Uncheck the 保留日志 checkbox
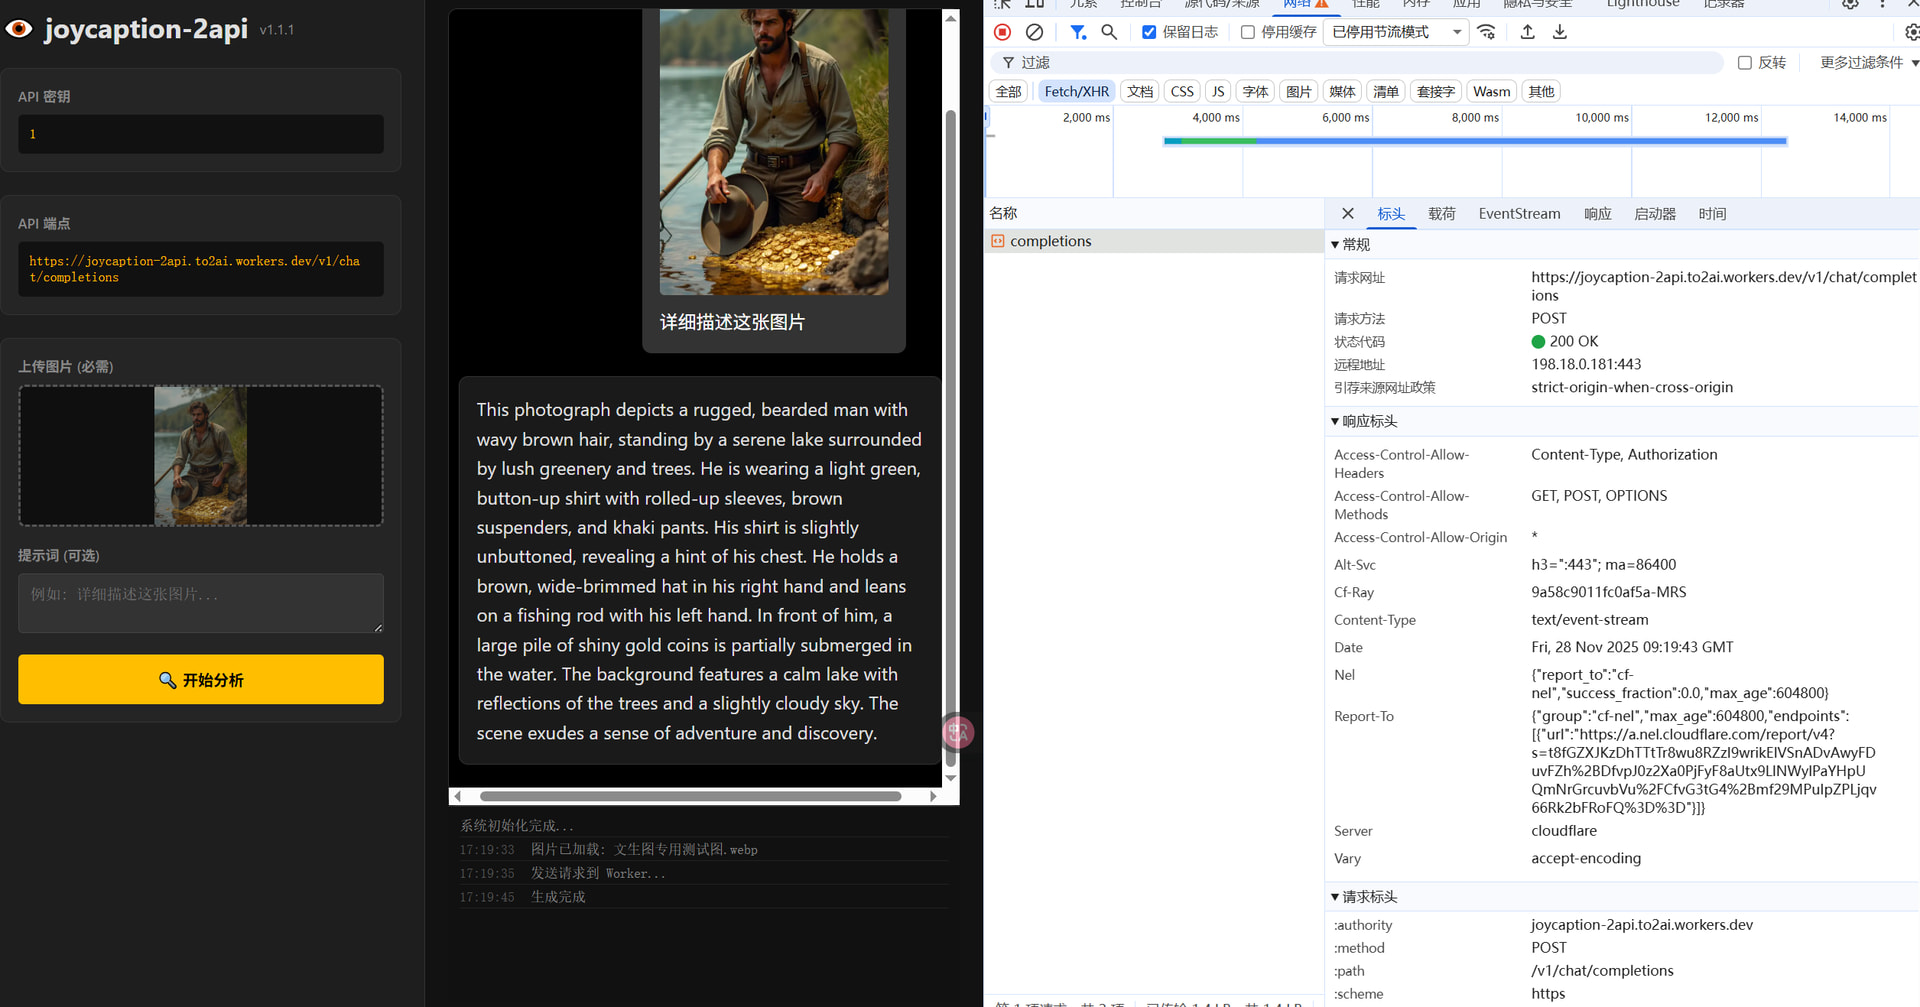 1149,32
